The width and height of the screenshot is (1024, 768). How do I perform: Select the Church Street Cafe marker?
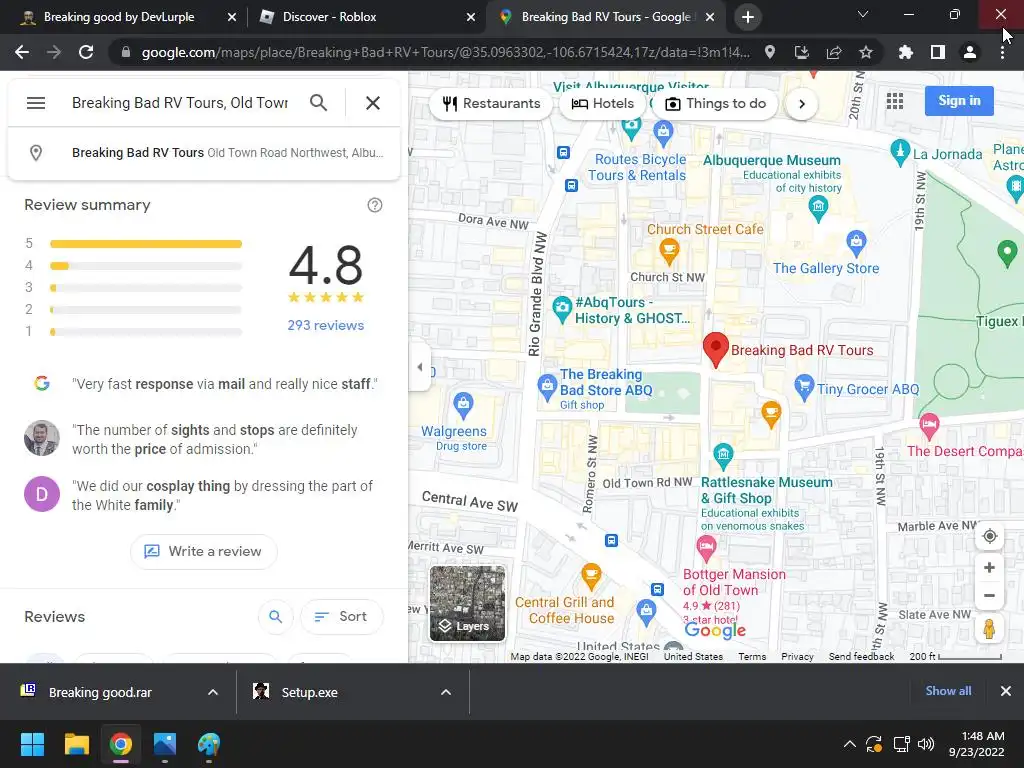(669, 252)
